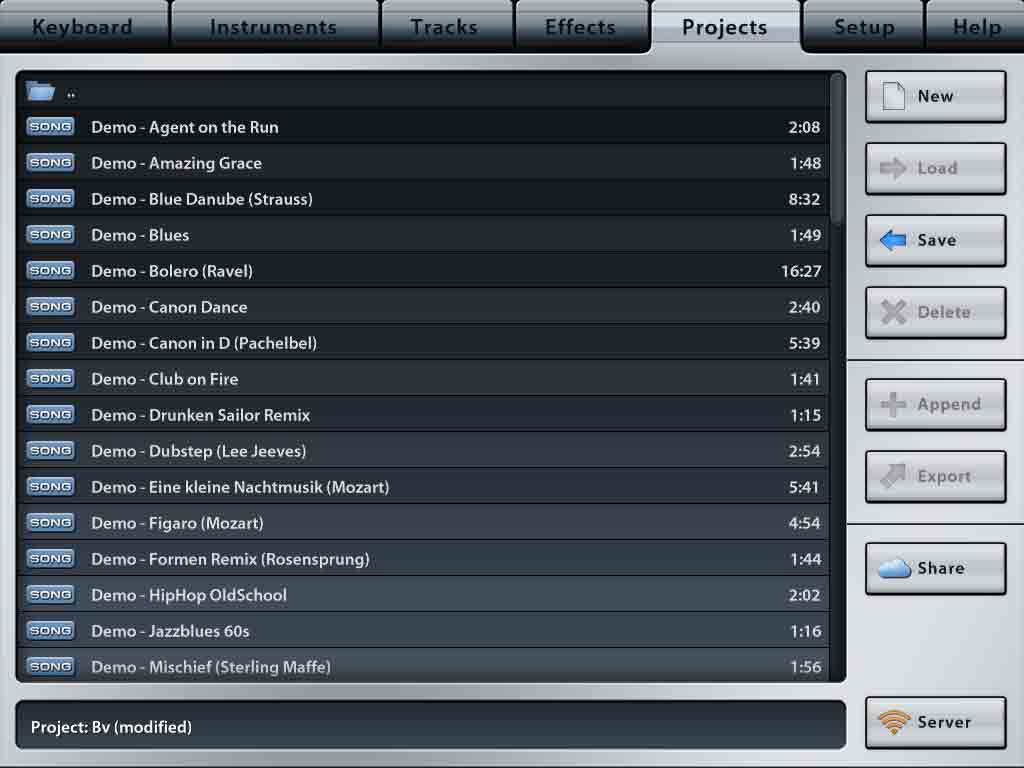Screen dimensions: 1024x768
Task: Open the parent folder via the ".." icon
Action: (40, 90)
